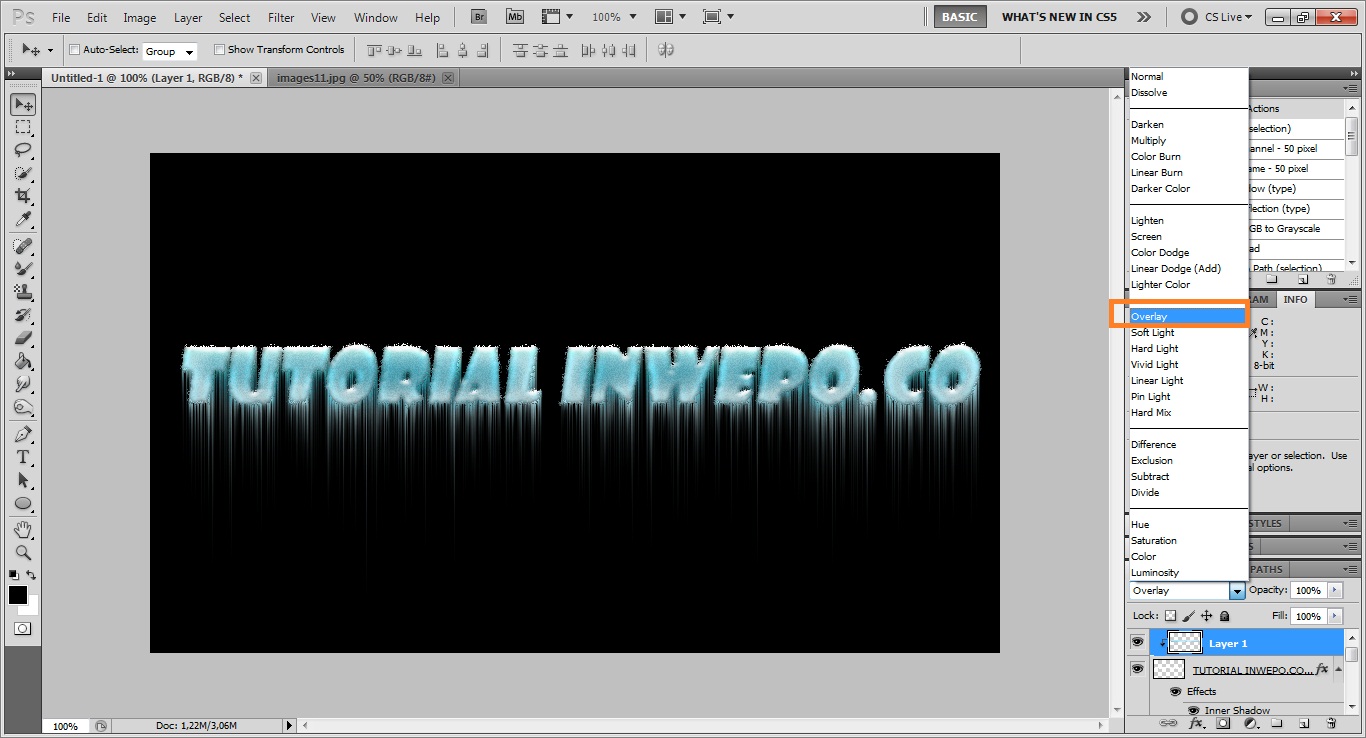Select the Smudge tool
This screenshot has height=738, width=1366.
23,384
